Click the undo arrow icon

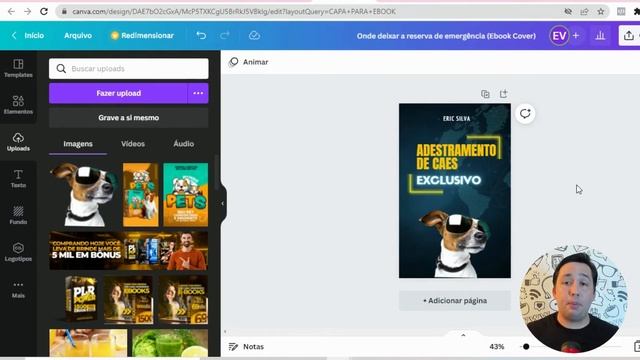point(201,36)
